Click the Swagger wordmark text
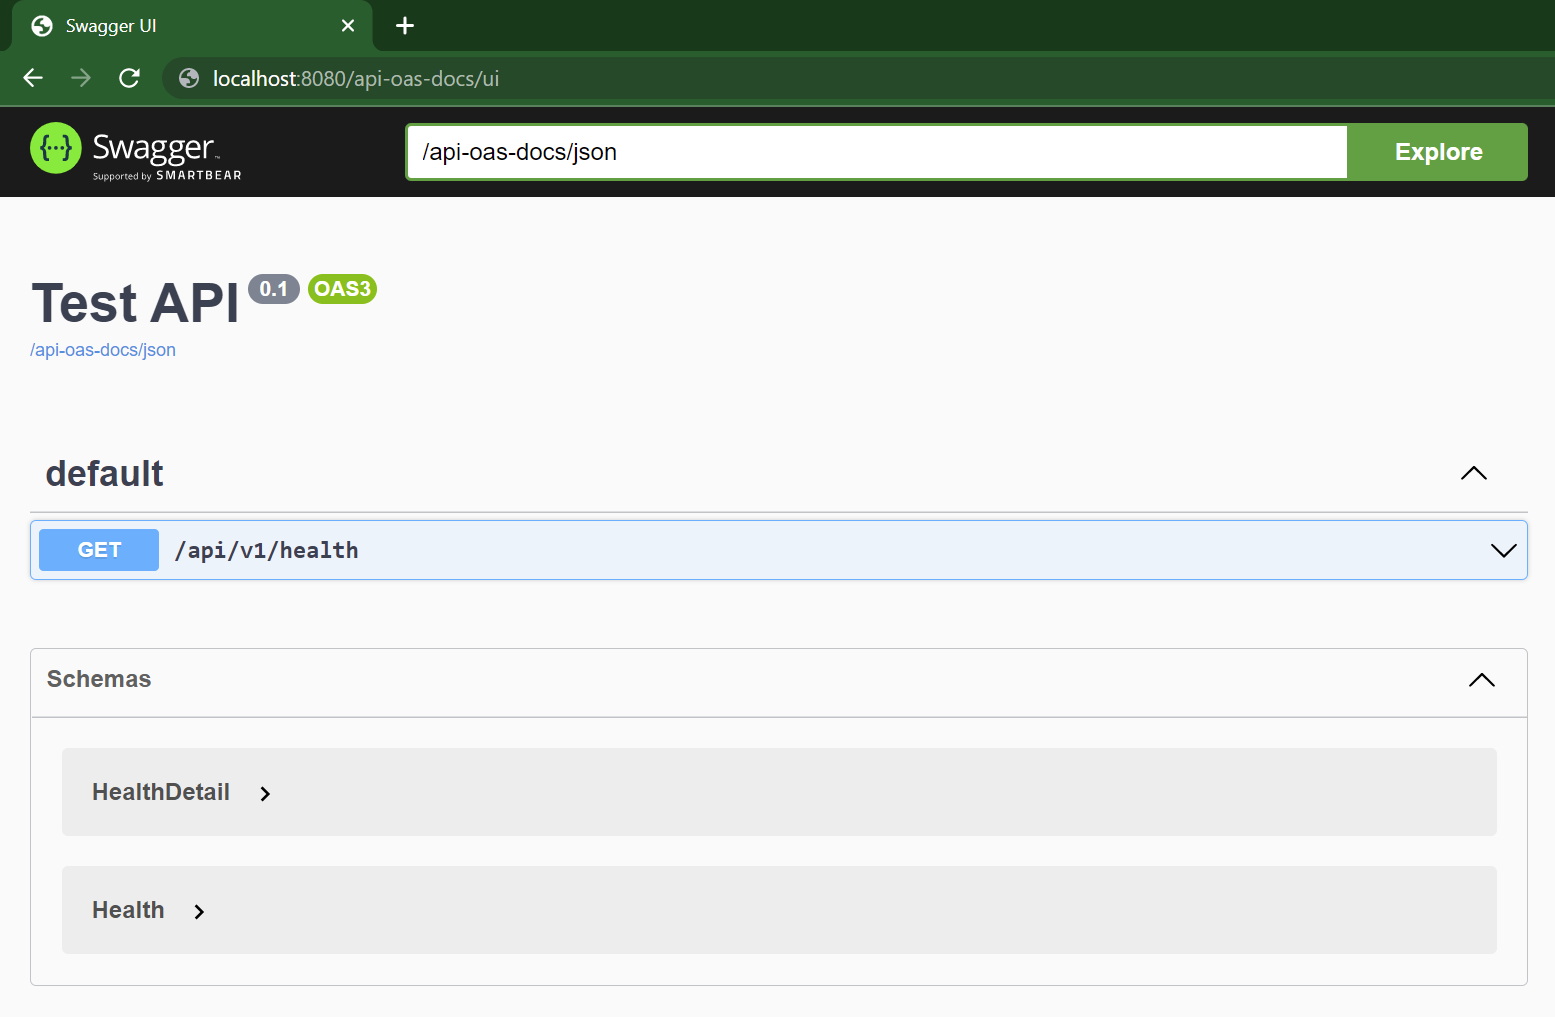Screen dimensions: 1555x1017 point(154,148)
